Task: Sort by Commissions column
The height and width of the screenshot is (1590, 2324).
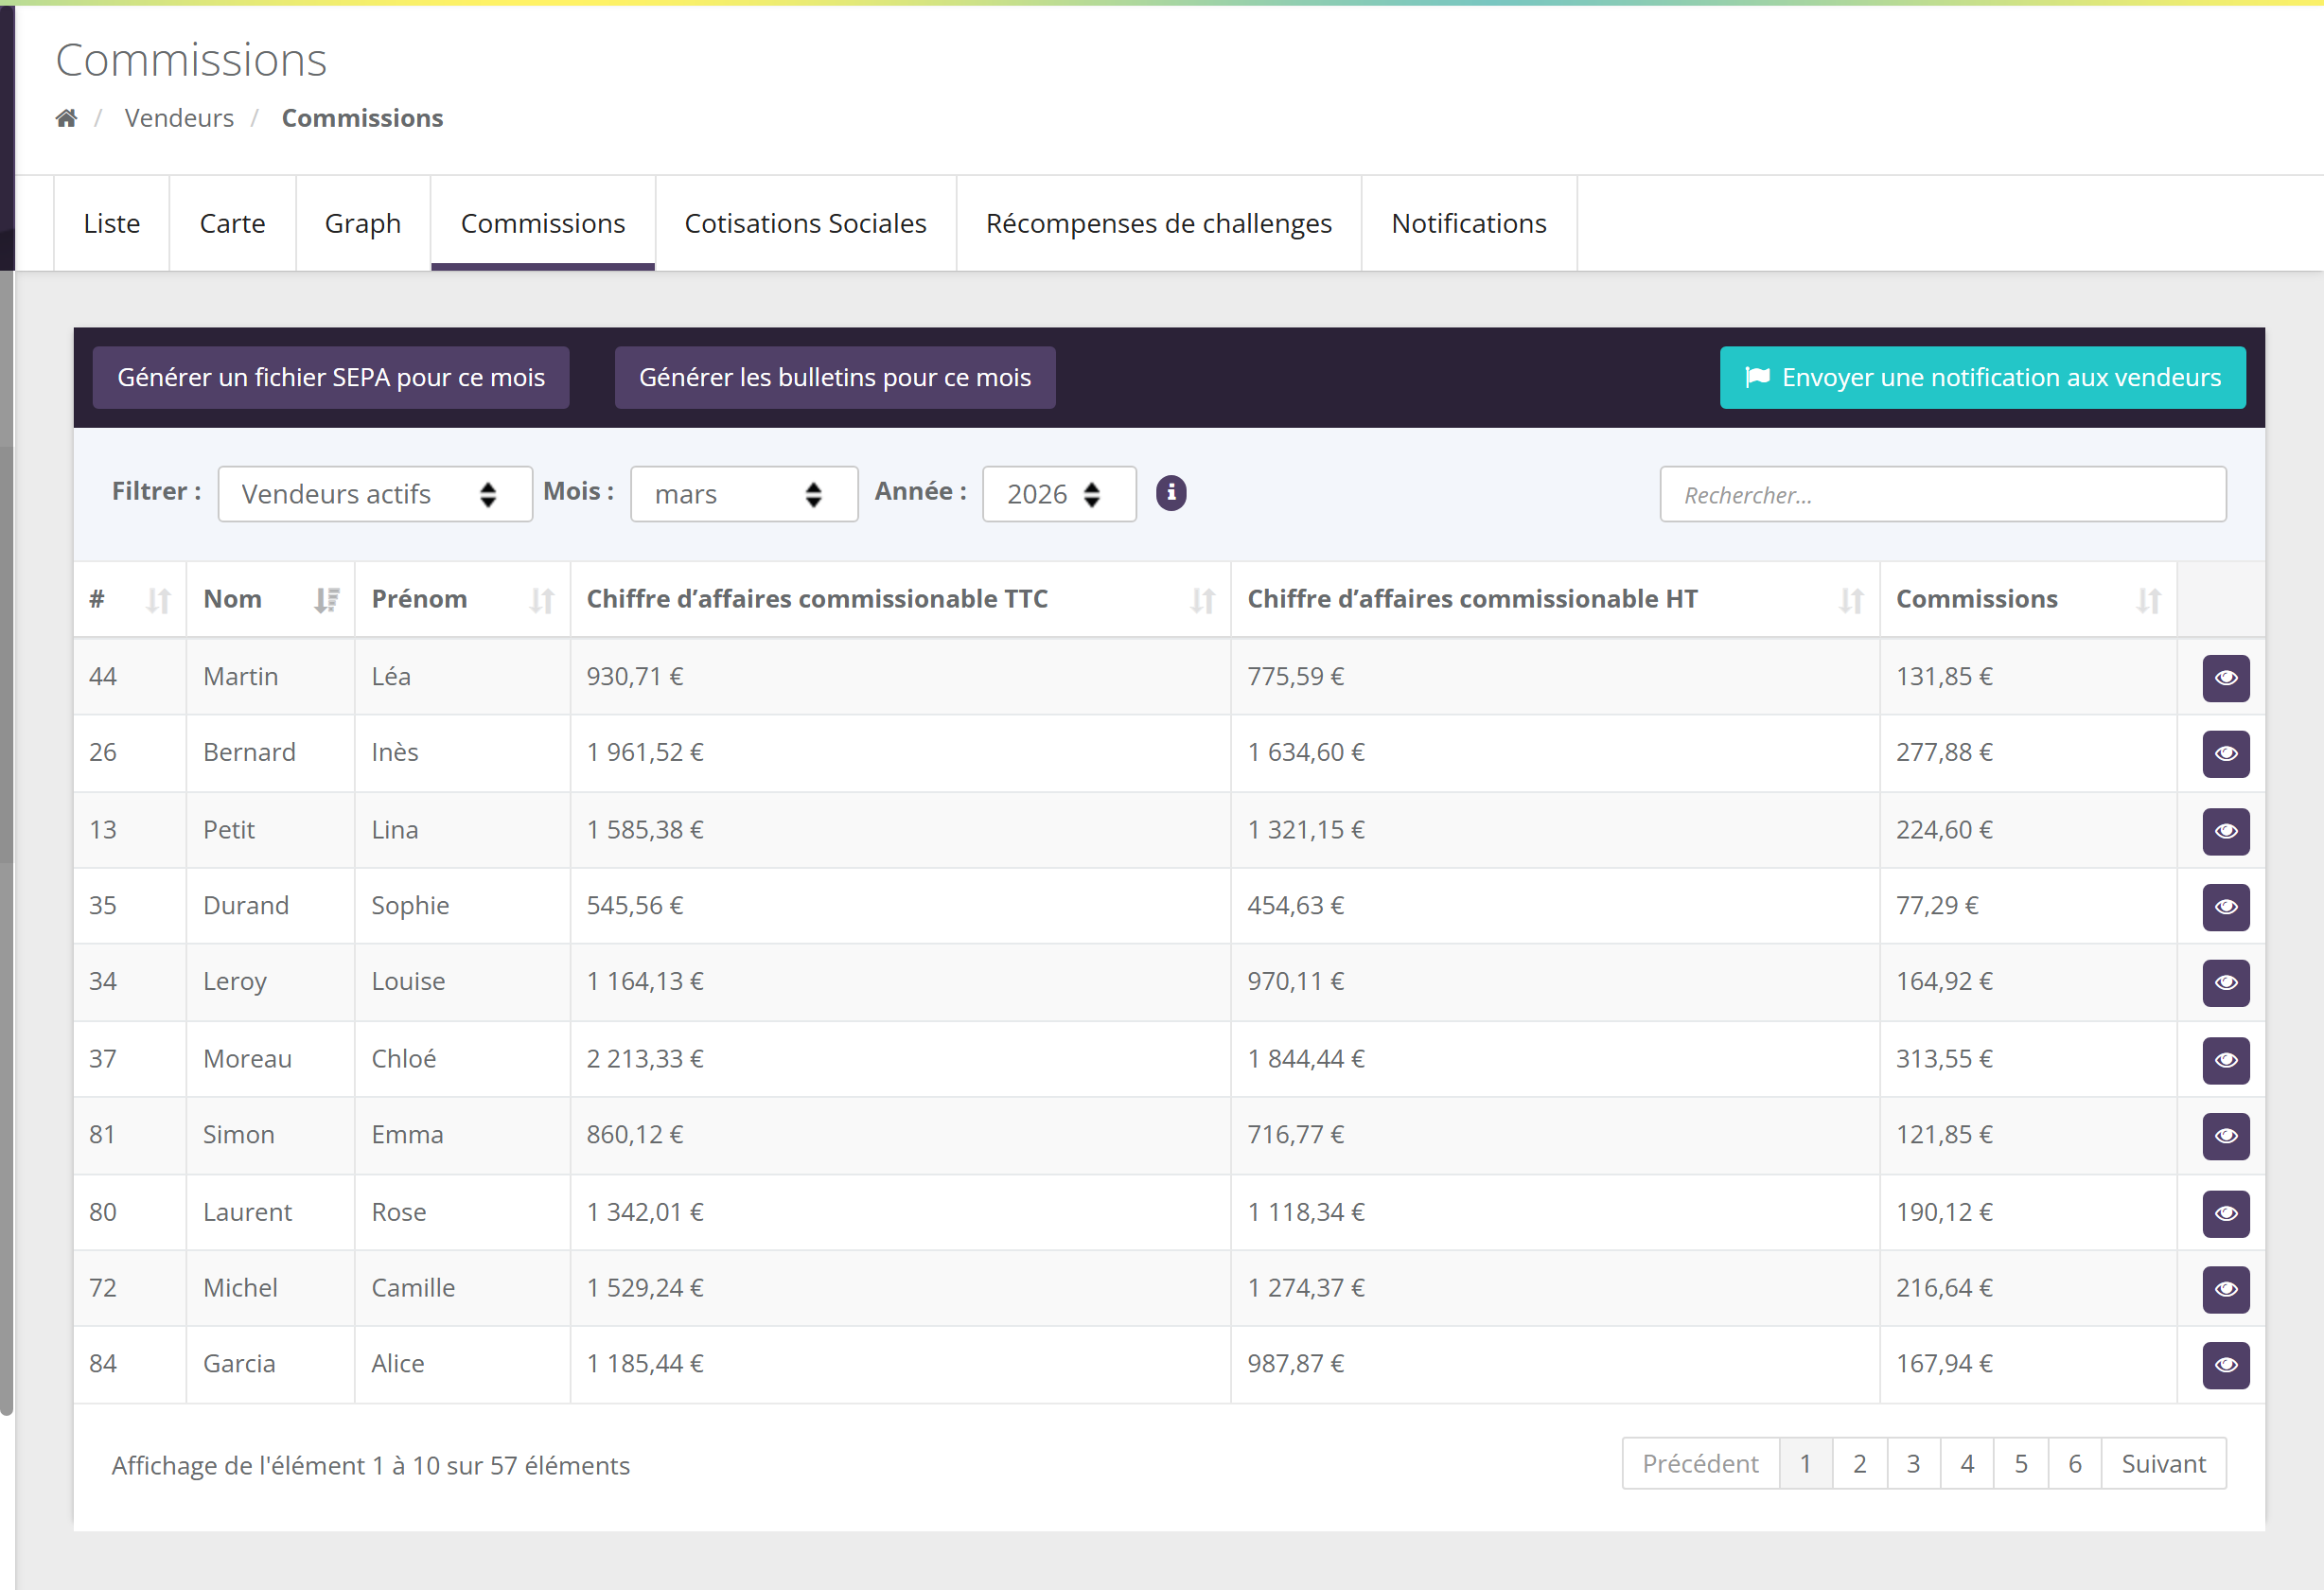Action: coord(2028,599)
